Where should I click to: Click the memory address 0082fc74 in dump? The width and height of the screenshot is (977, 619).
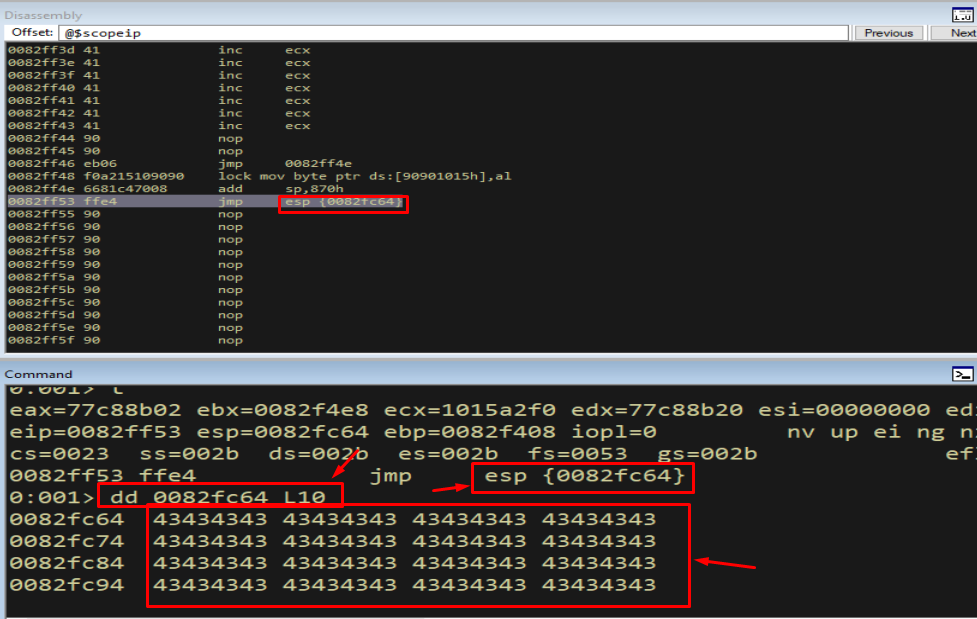[67, 541]
